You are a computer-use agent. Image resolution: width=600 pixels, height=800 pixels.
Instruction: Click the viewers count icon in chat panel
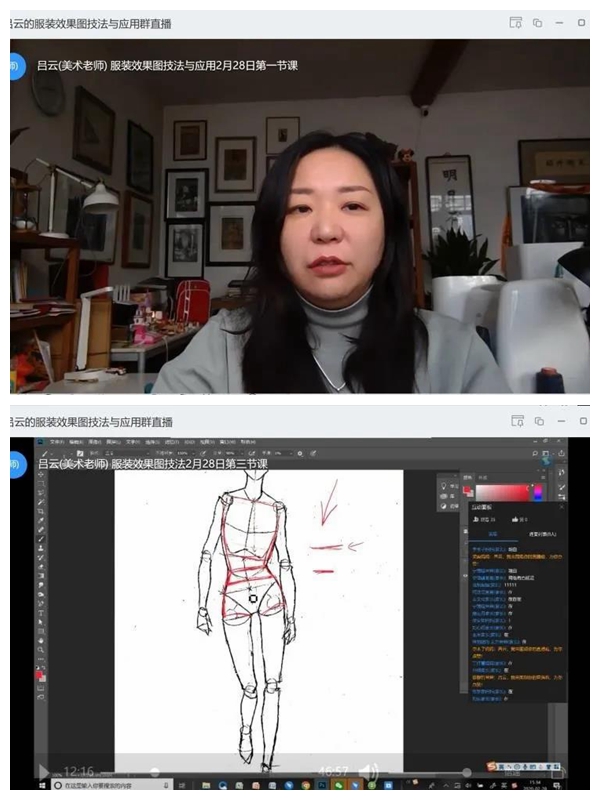(475, 519)
